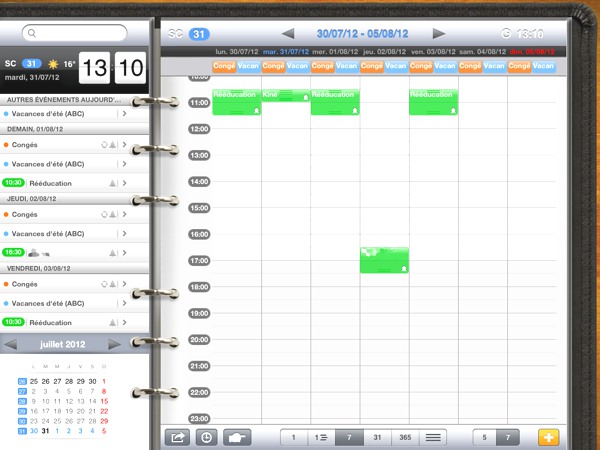The height and width of the screenshot is (450, 600).
Task: Show next month in the mini calendar
Action: click(115, 344)
